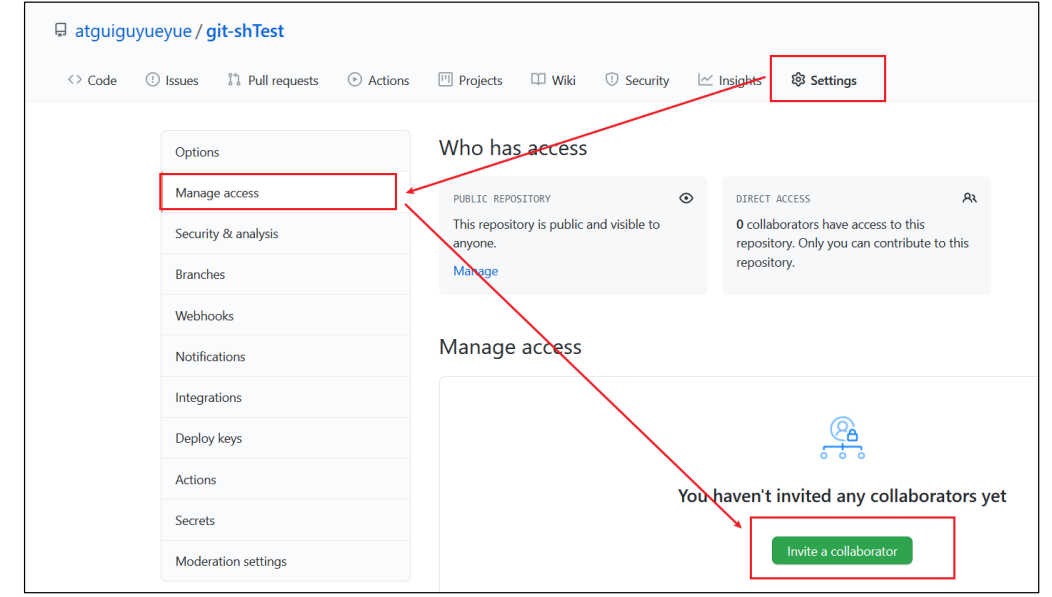Open the Issues tab
Viewport: 1052px width, 597px height.
pyautogui.click(x=172, y=80)
